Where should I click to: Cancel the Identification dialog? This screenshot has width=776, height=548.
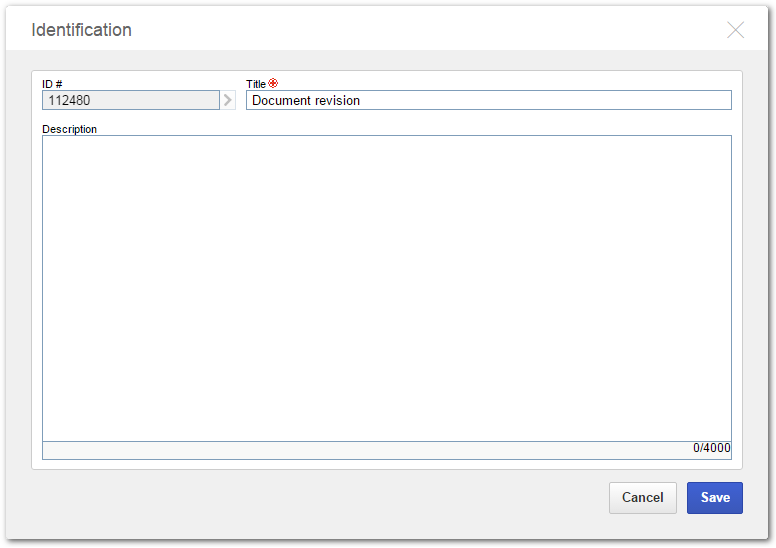(x=642, y=498)
